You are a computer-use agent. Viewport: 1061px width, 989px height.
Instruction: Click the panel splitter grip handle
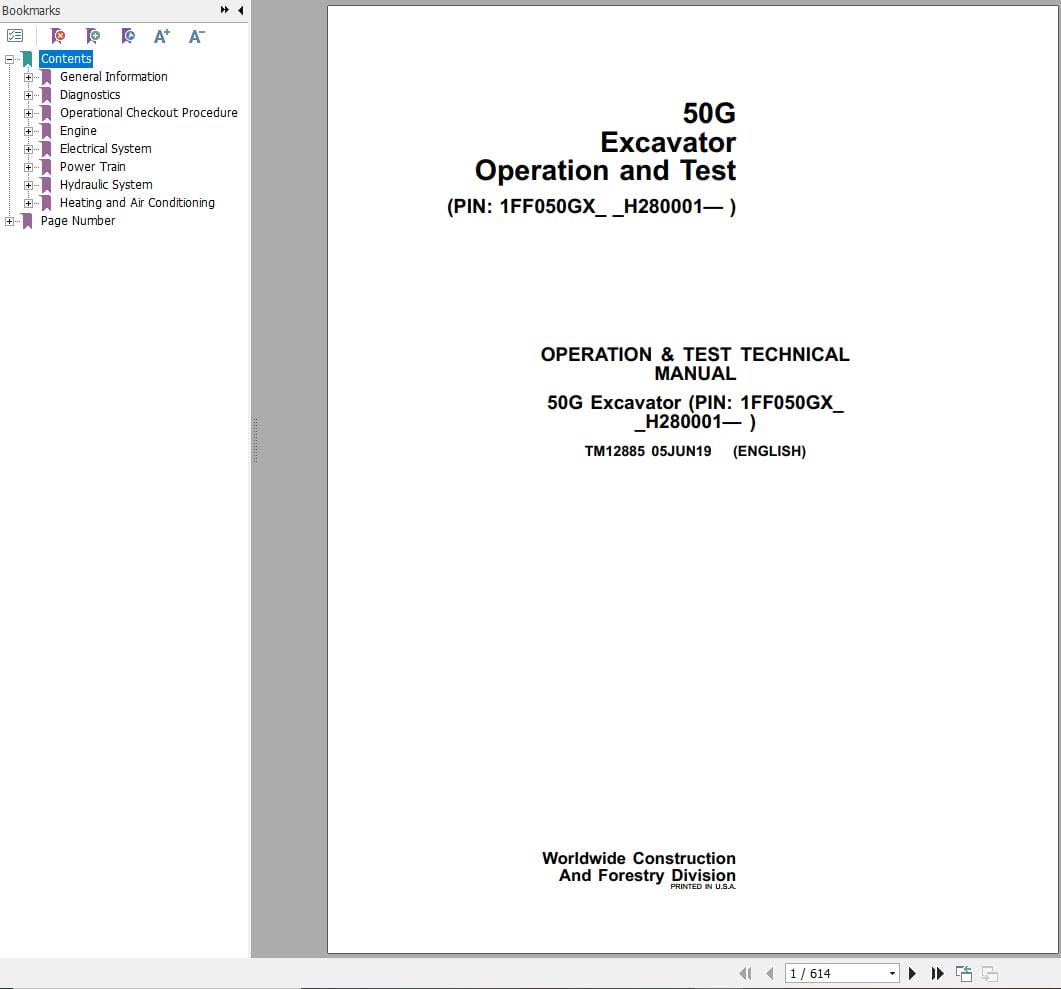pyautogui.click(x=255, y=440)
